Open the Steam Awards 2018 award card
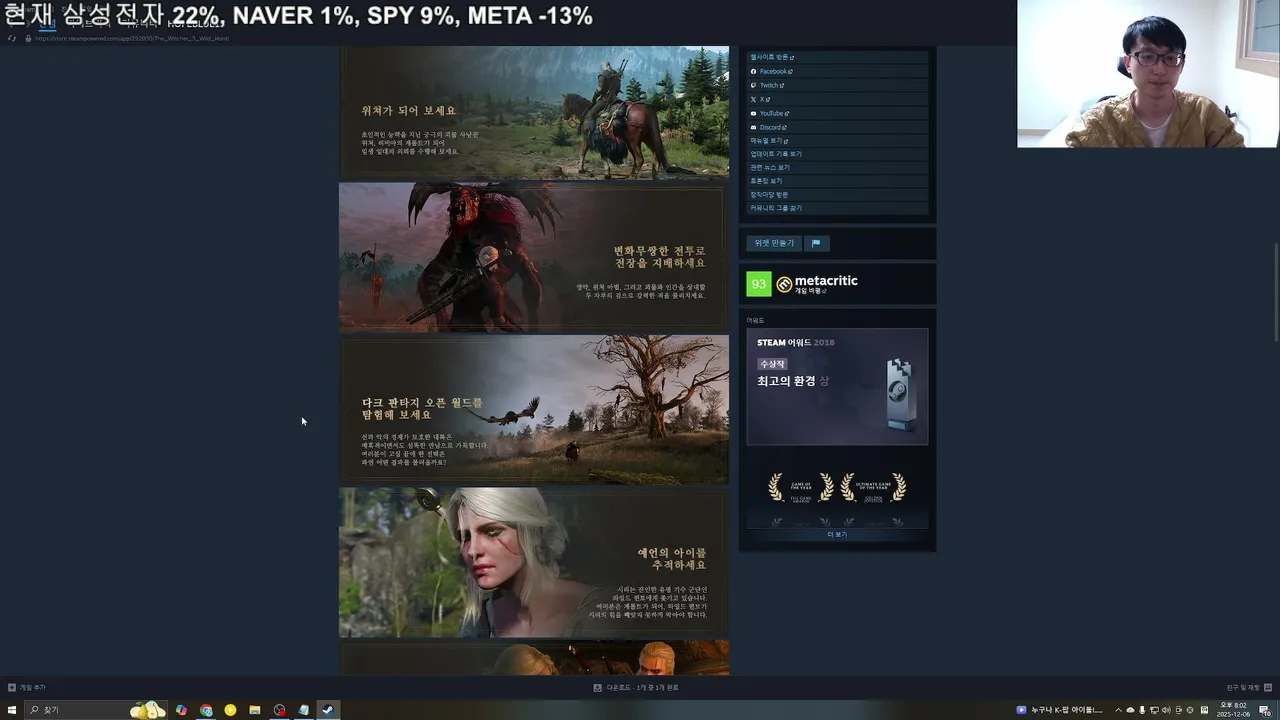Screen dimensions: 1280x720 pos(837,386)
